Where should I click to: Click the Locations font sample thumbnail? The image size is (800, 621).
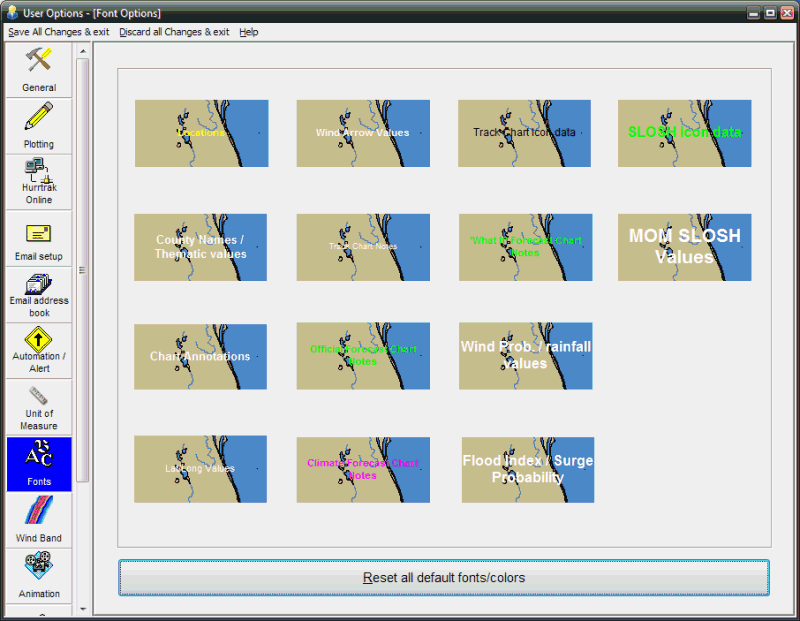201,133
